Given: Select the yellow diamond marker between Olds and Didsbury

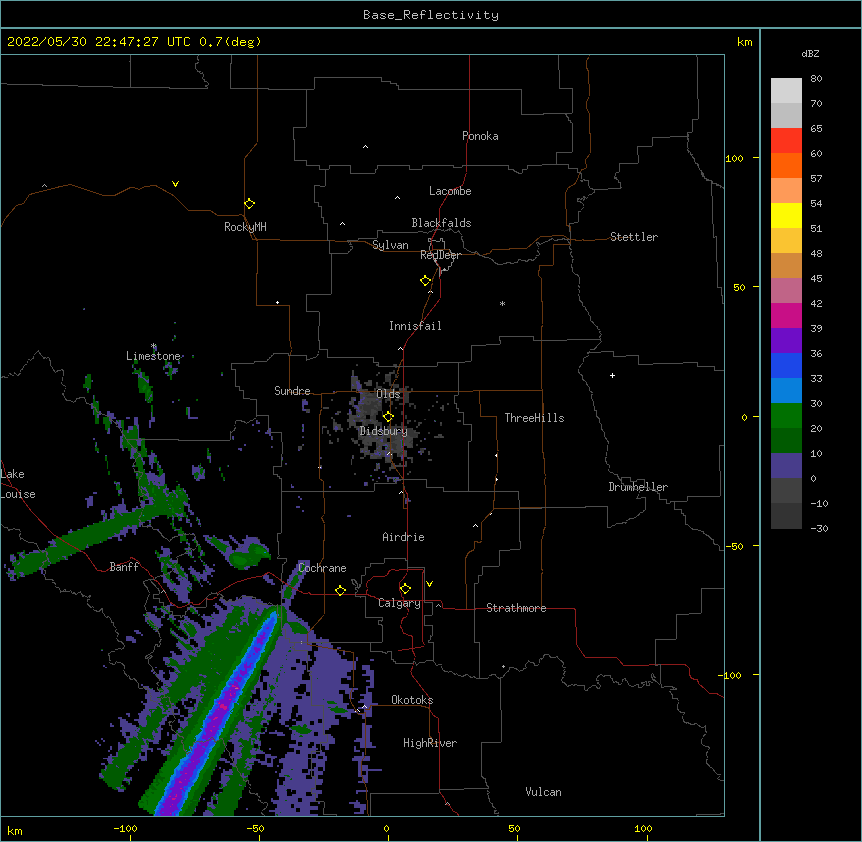Looking at the screenshot, I should click(x=388, y=416).
